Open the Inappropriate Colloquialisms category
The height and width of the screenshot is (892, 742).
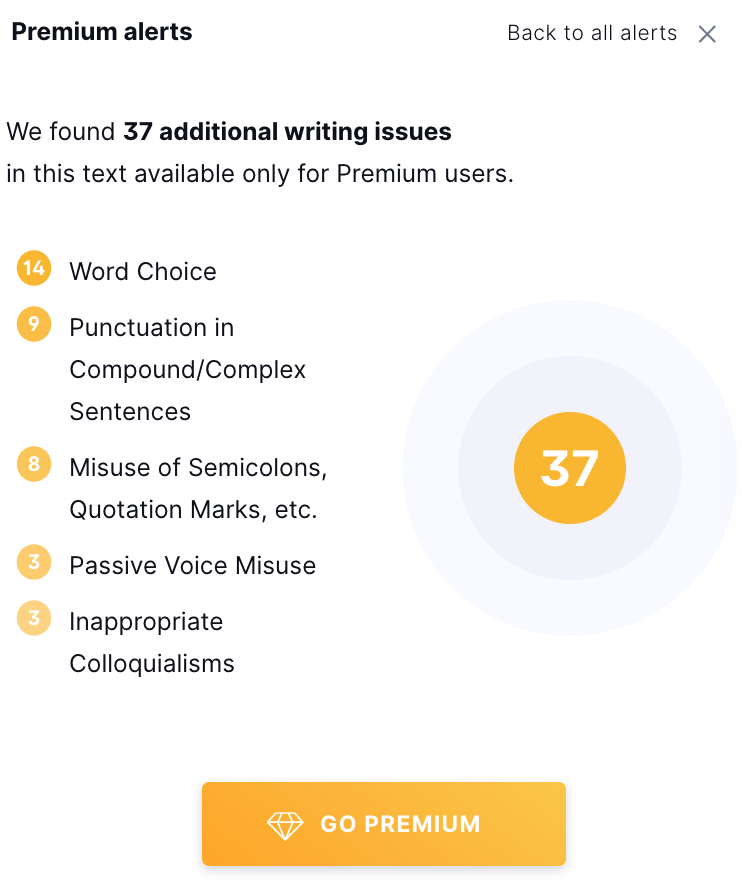point(151,642)
